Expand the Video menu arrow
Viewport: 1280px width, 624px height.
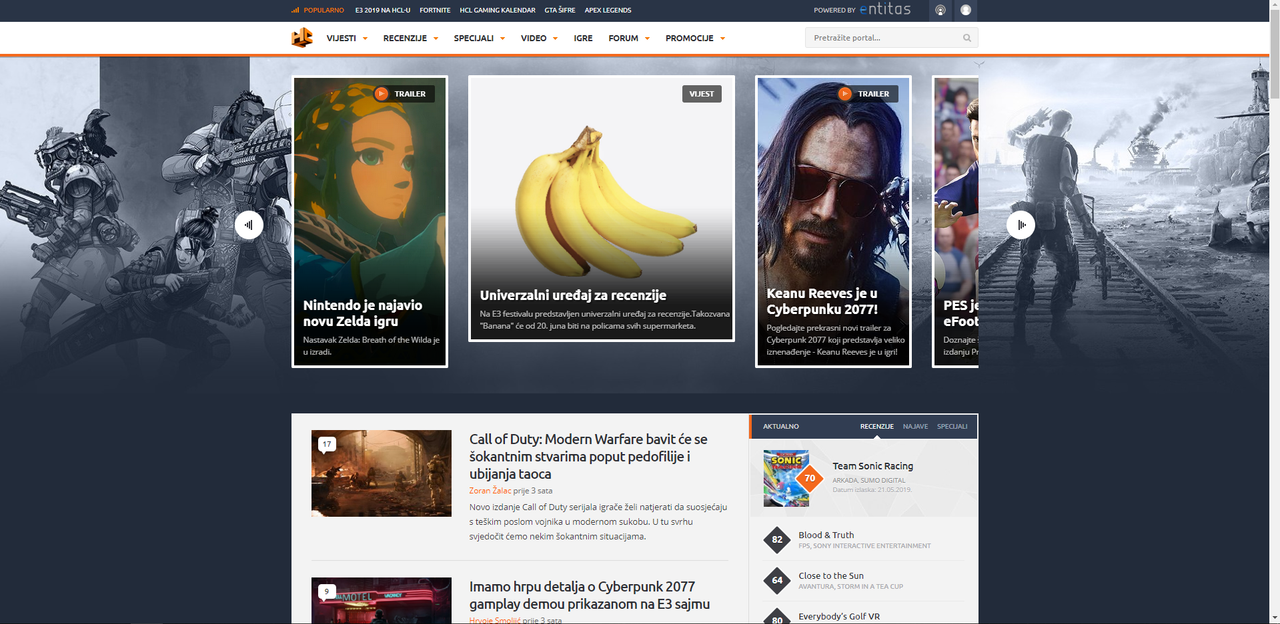tap(556, 39)
